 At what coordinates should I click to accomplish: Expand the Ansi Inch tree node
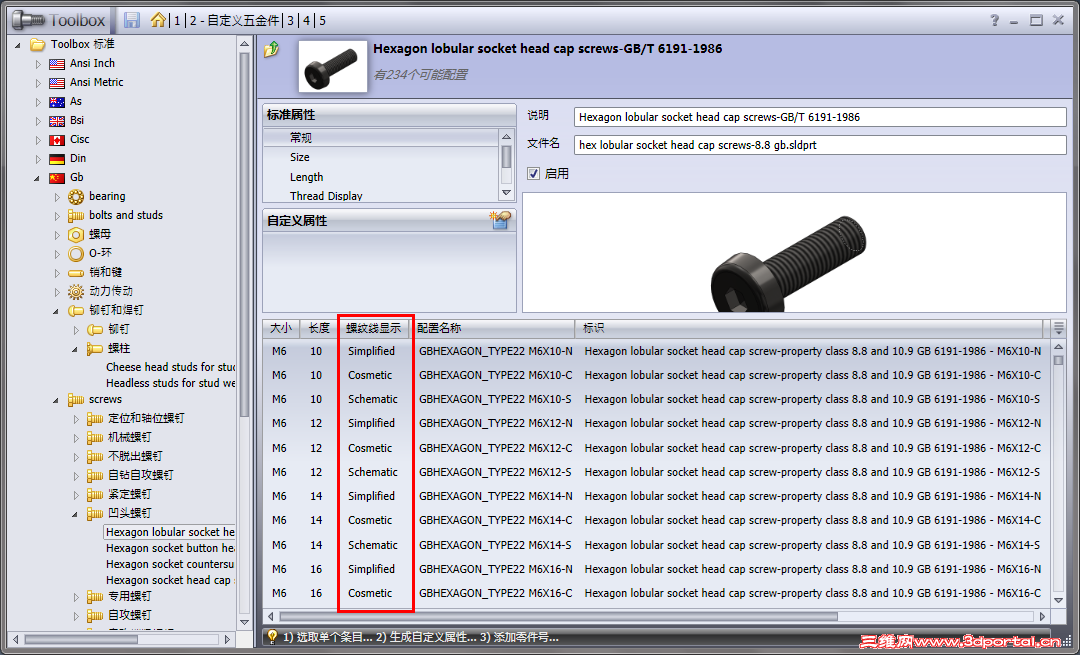(x=38, y=63)
